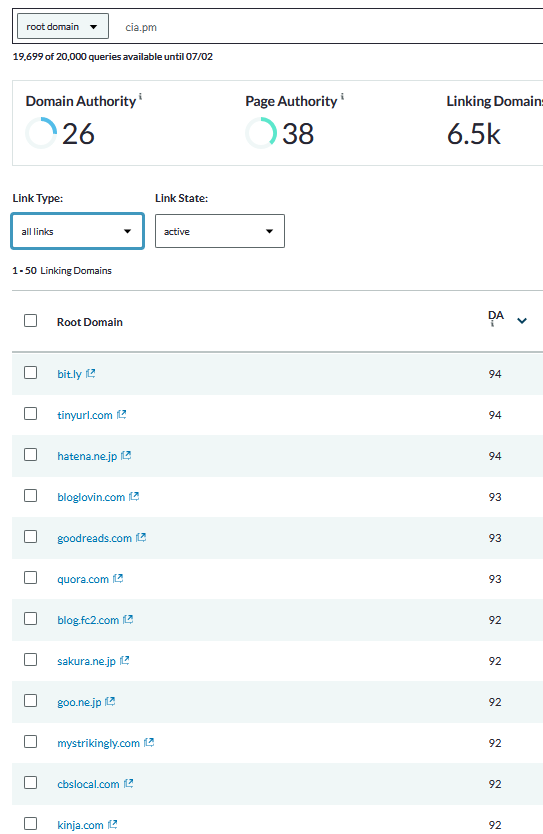The image size is (543, 834).
Task: Select the DA value 94 for bit.ly
Action: [x=495, y=374]
